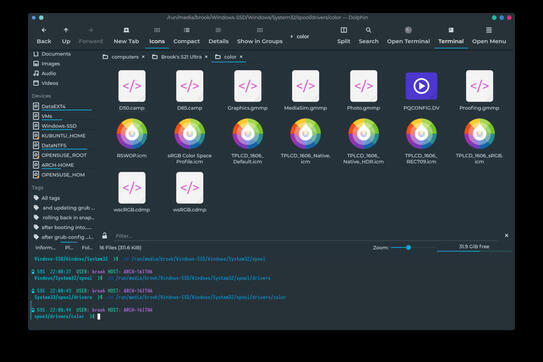The width and height of the screenshot is (543, 362).
Task: Adjust the Zoom slider handle
Action: coord(409,247)
